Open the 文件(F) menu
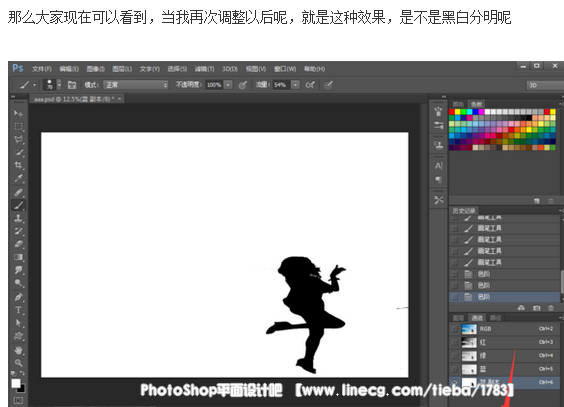This screenshot has height=407, width=564. pyautogui.click(x=42, y=69)
